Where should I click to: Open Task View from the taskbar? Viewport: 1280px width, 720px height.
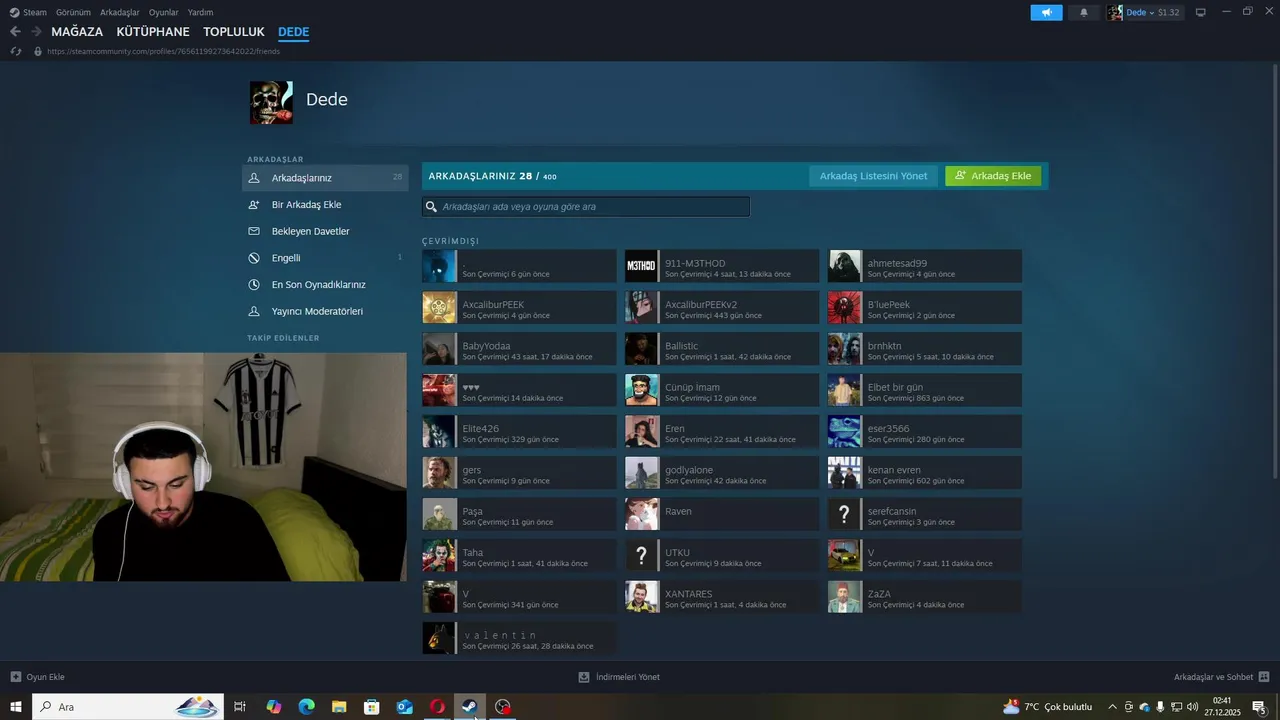[x=240, y=707]
